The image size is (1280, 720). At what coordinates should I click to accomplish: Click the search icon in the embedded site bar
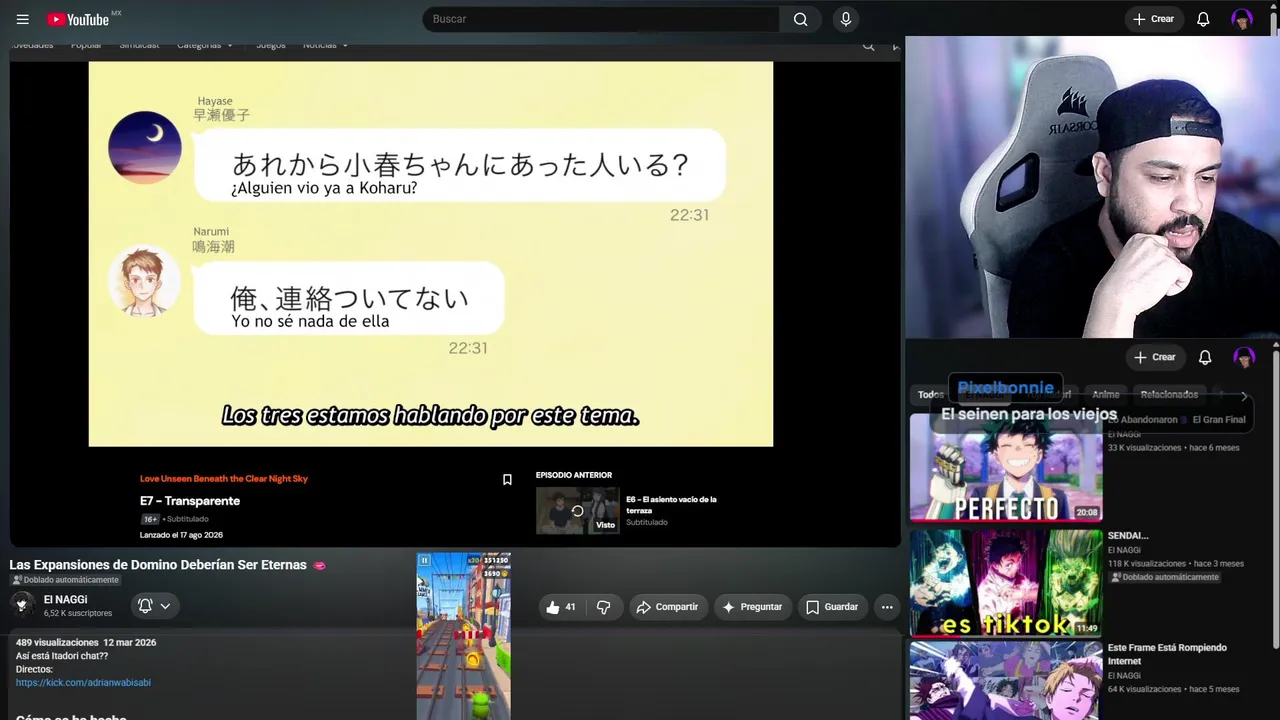coord(868,45)
